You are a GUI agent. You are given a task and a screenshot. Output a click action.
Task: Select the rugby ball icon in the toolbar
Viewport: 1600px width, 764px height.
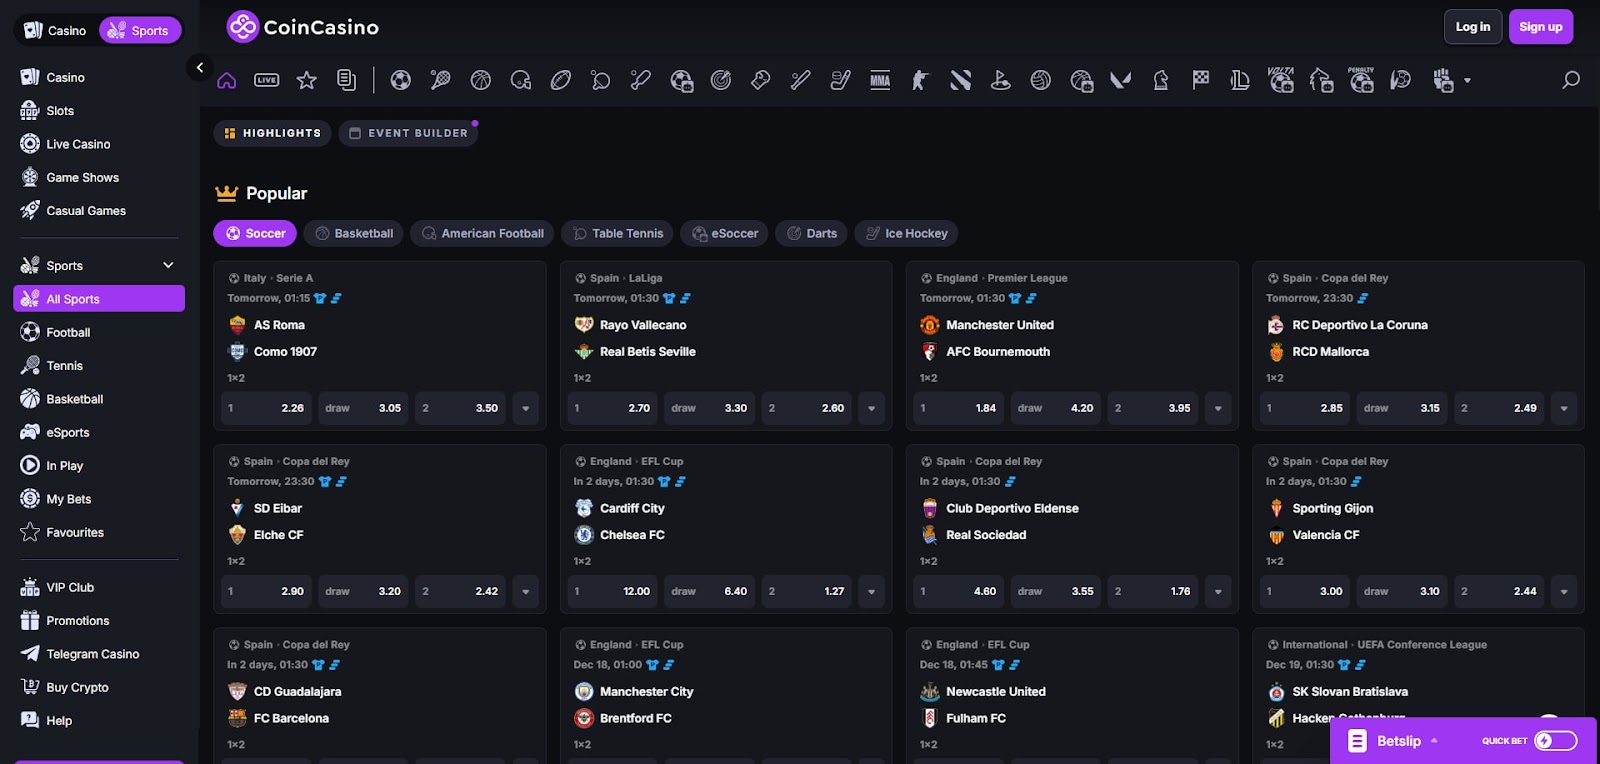tap(561, 80)
